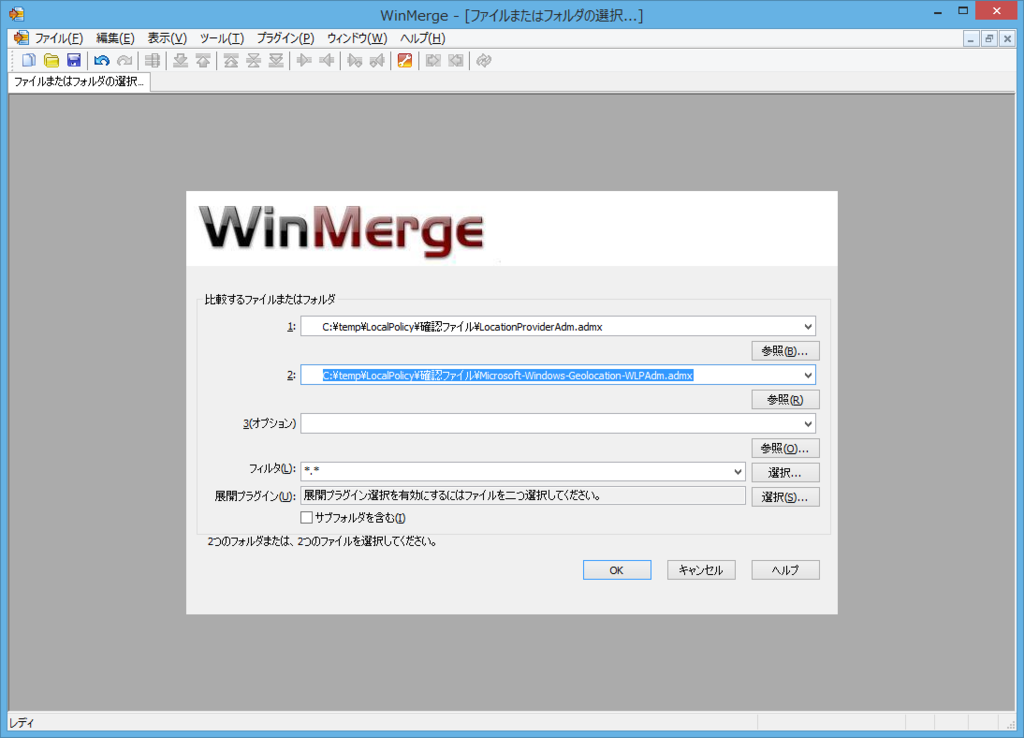
Task: Expand the path 1 dropdown arrow
Action: pyautogui.click(x=808, y=327)
